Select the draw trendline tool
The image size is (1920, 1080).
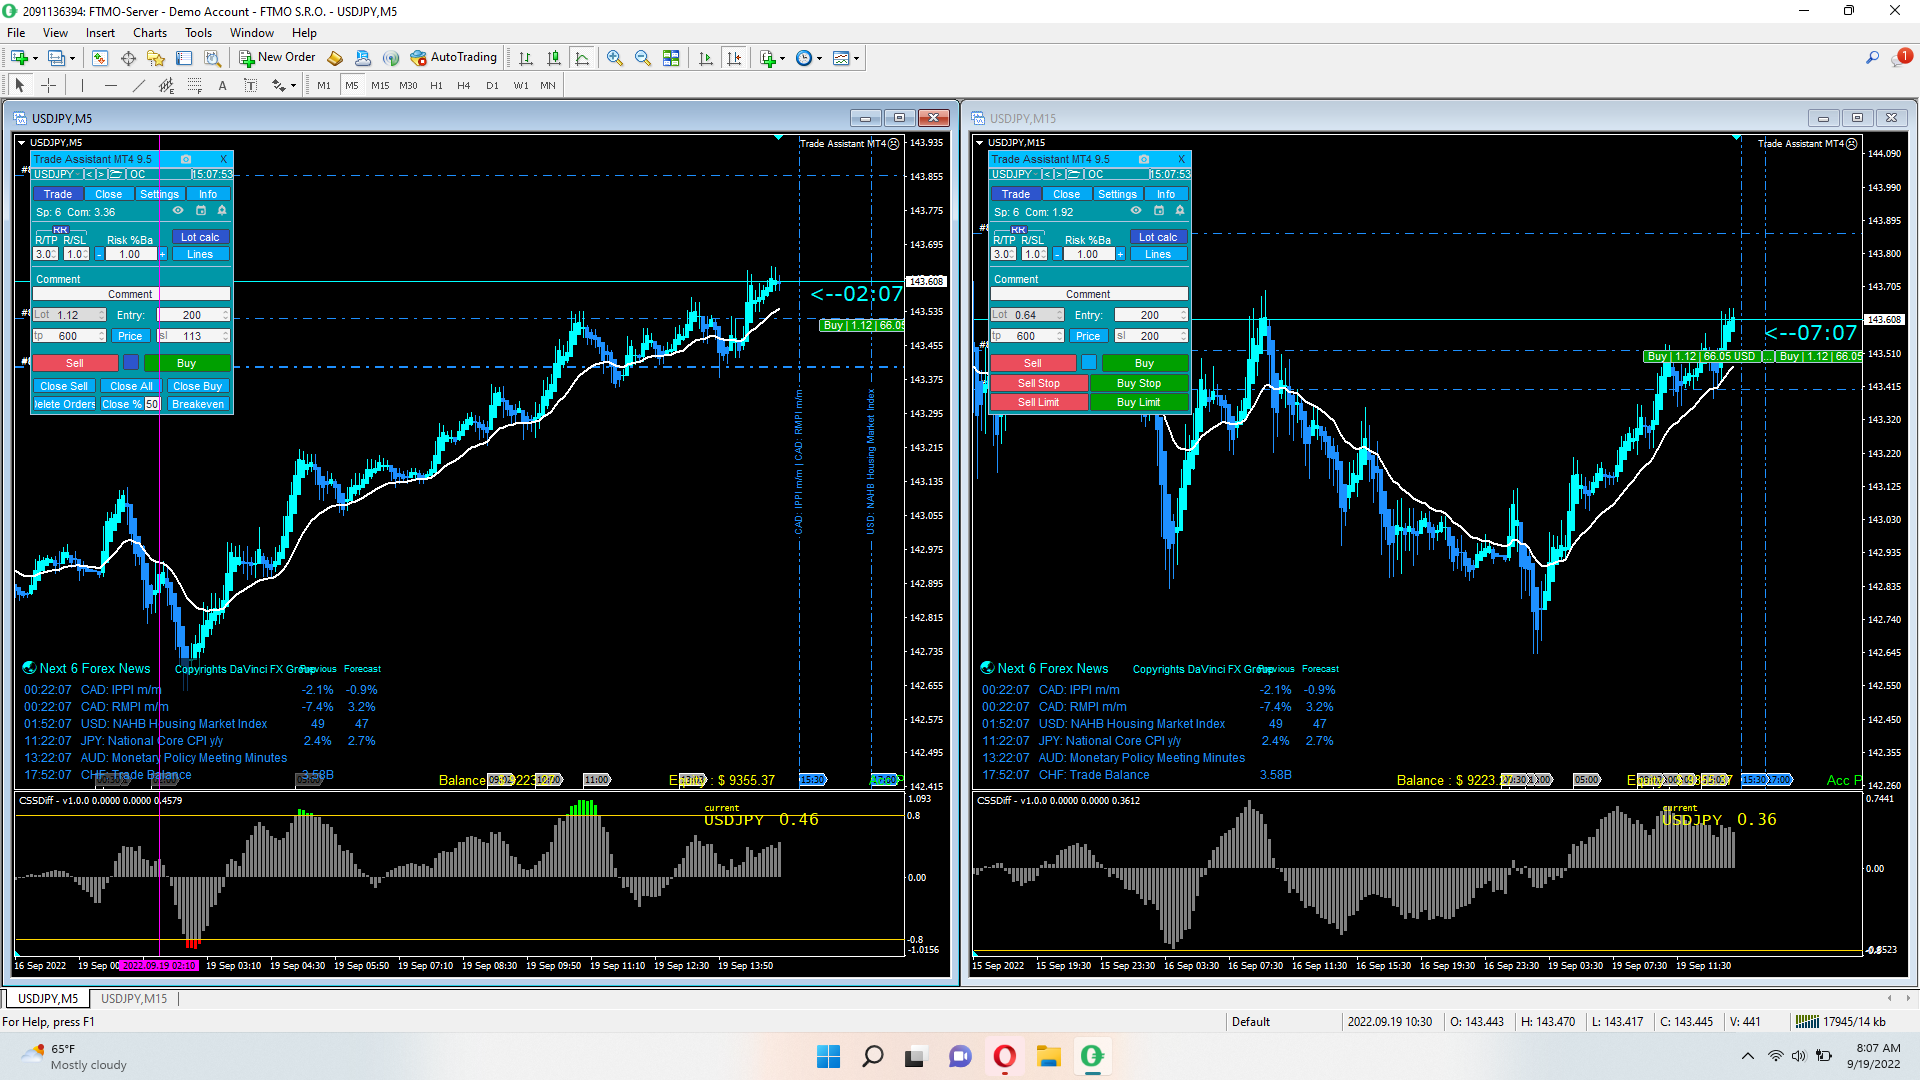pos(138,86)
